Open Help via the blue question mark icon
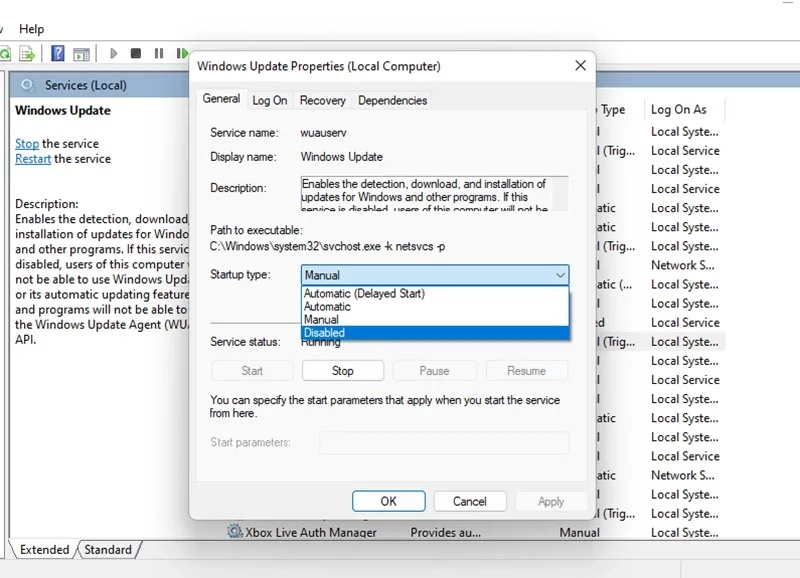 pos(58,53)
